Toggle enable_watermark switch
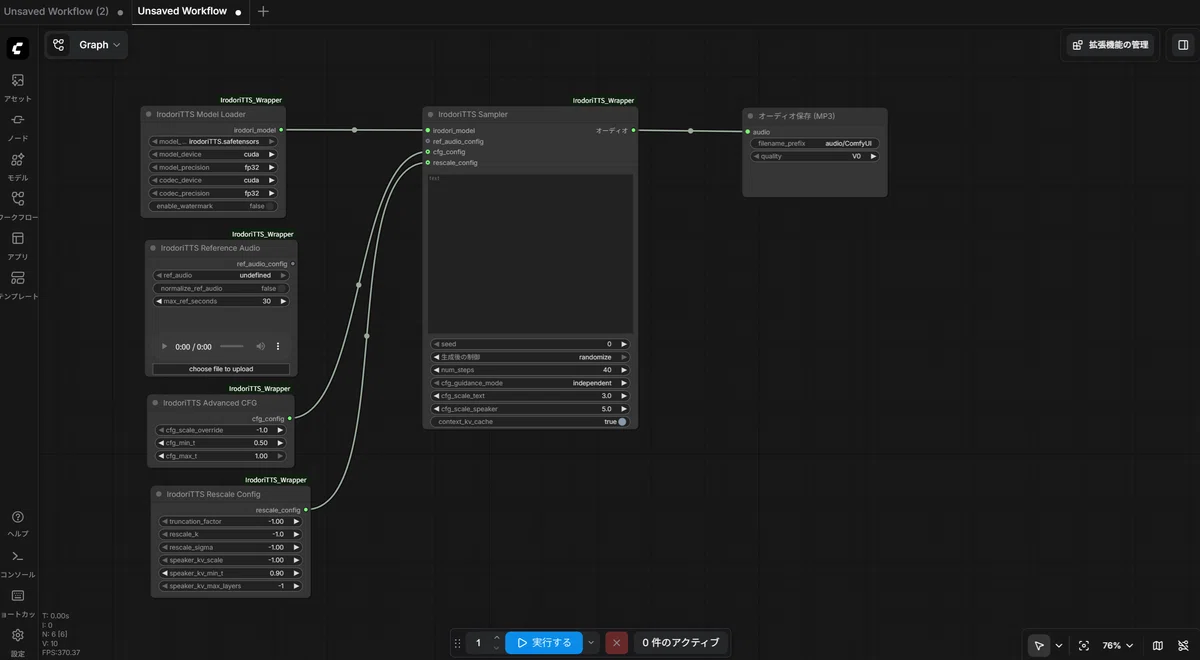The width and height of the screenshot is (1200, 660). pyautogui.click(x=270, y=206)
